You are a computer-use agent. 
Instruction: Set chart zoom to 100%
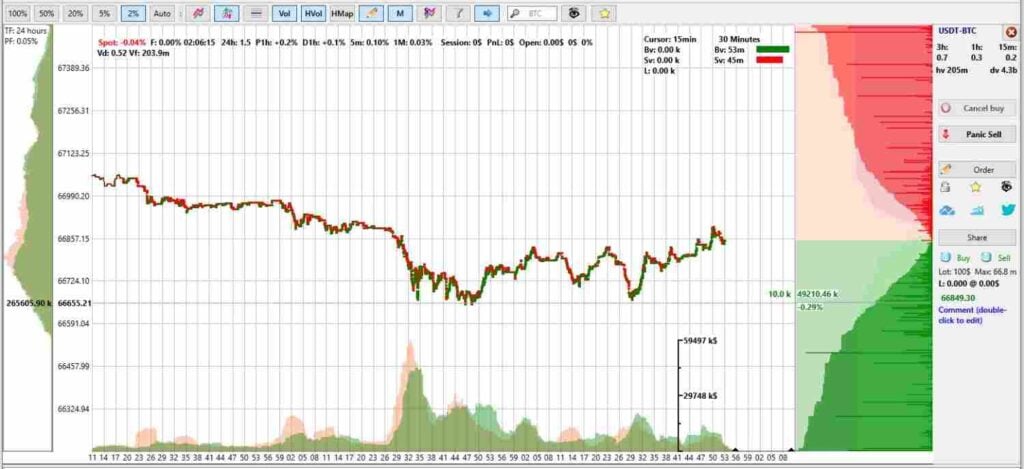click(18, 13)
